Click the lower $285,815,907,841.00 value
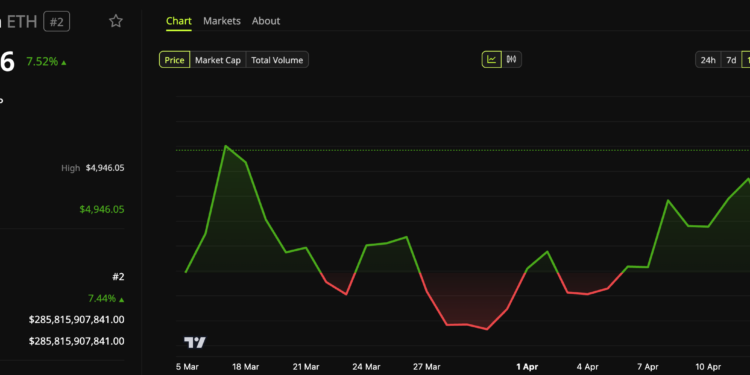This screenshot has width=750, height=375. tap(77, 342)
